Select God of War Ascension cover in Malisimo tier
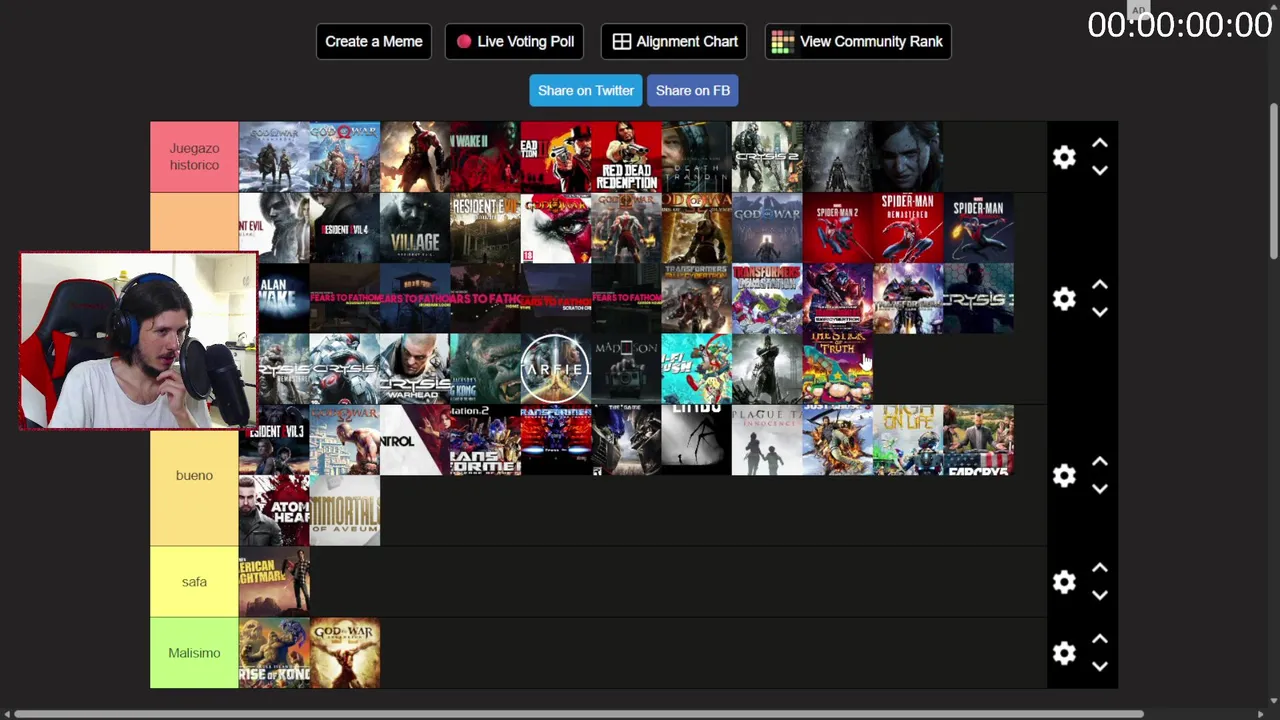Viewport: 1280px width, 720px height. coord(345,653)
